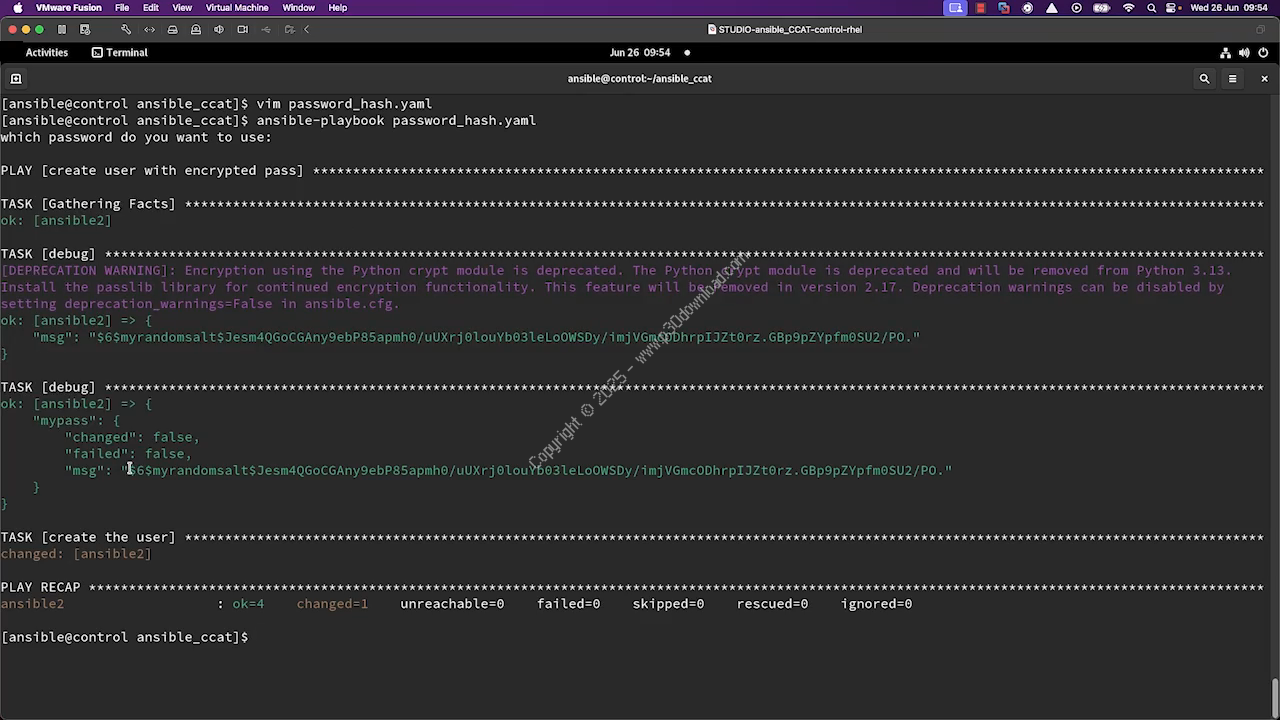The width and height of the screenshot is (1280, 720).
Task: Open the terminal hamburger menu
Action: [x=1232, y=78]
